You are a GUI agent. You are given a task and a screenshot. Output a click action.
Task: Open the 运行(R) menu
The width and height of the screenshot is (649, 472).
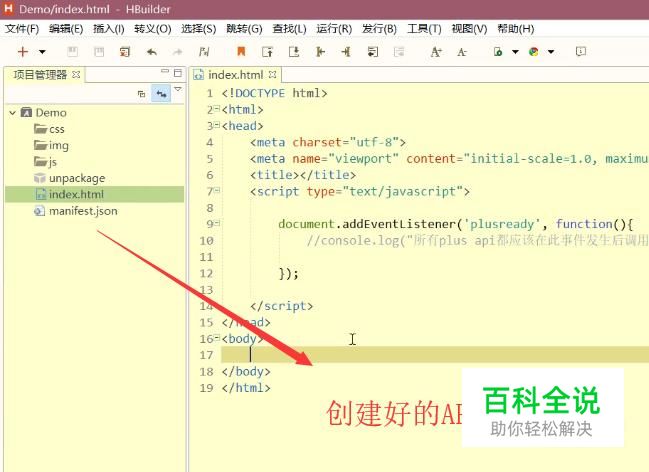coord(334,29)
